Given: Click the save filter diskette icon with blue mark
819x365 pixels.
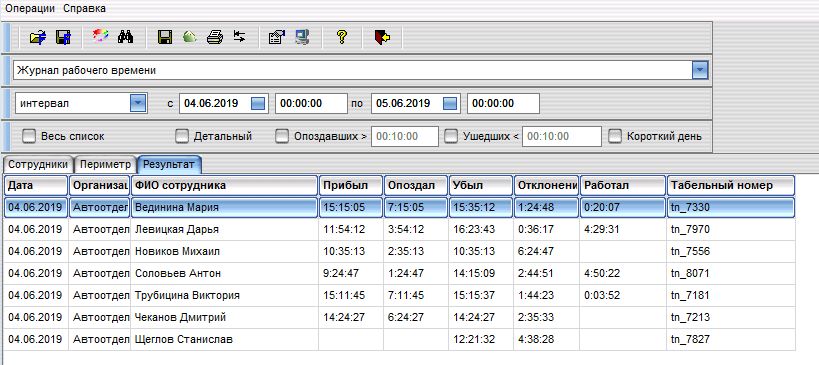Looking at the screenshot, I should click(63, 37).
